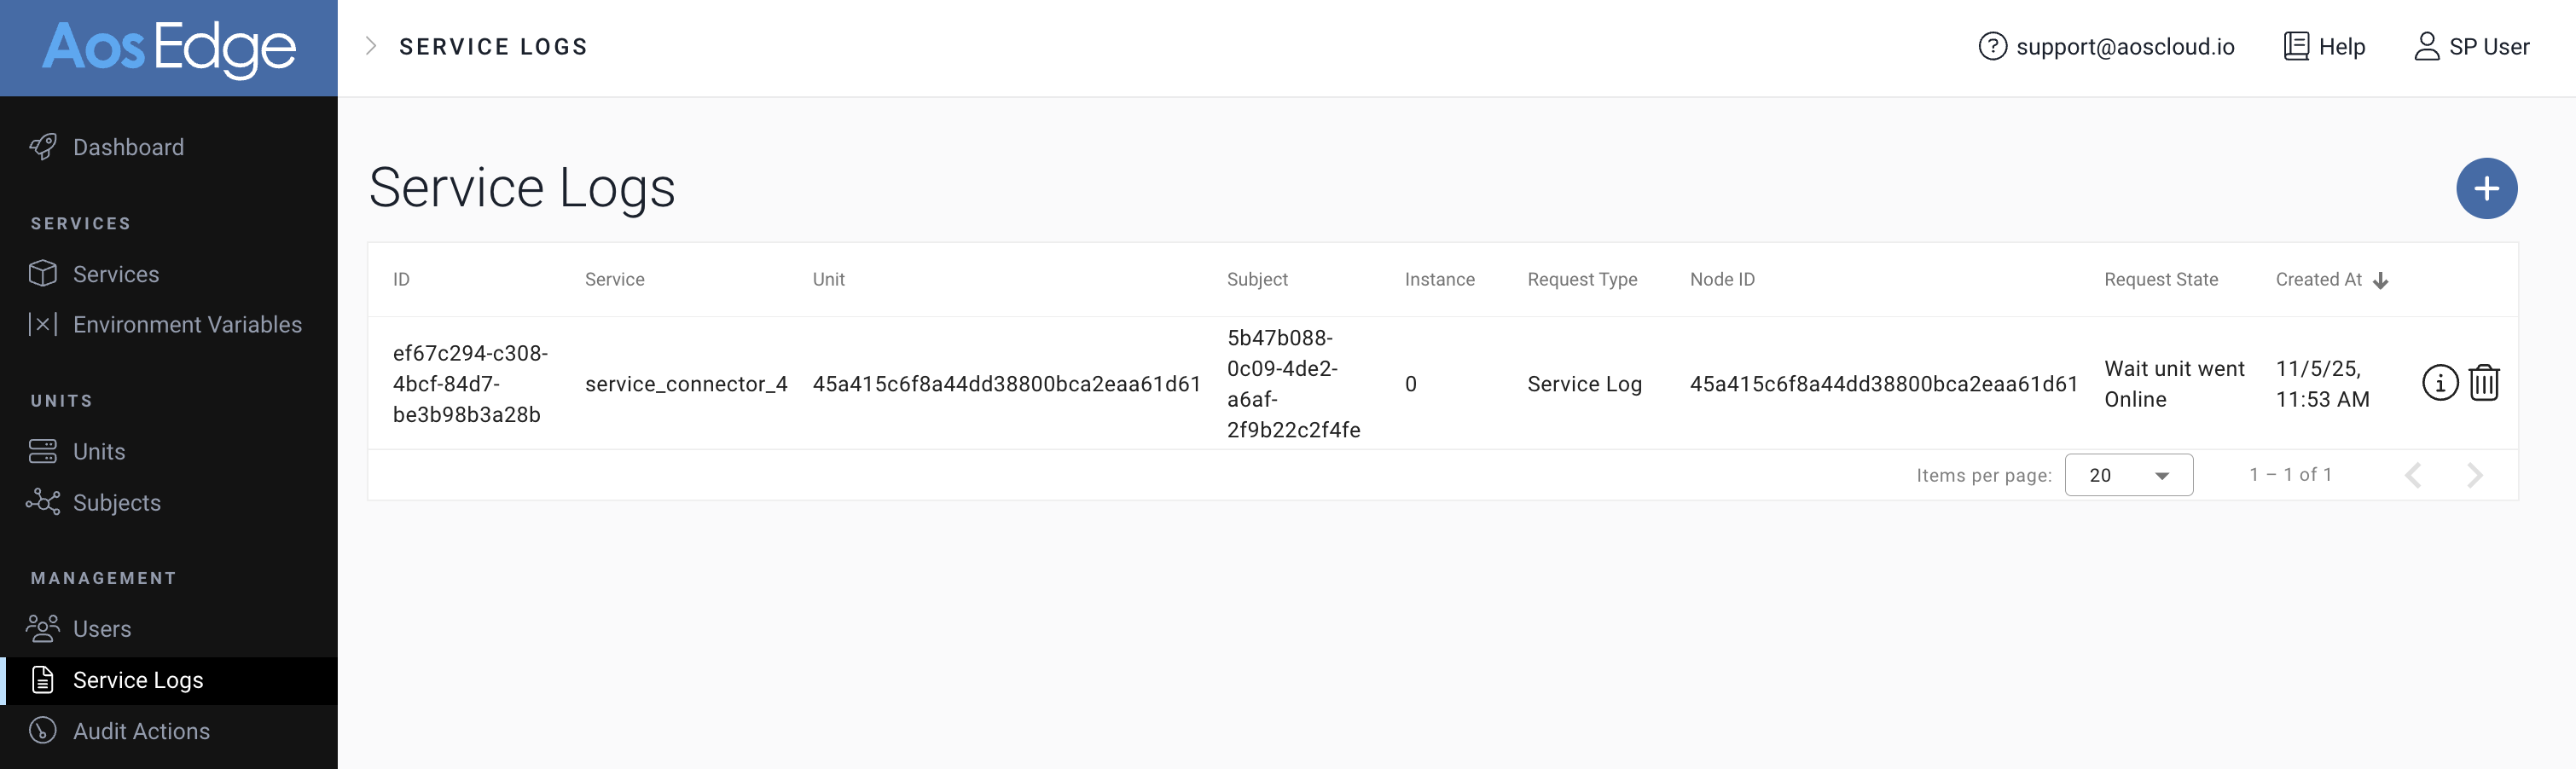Click the add service log plus button
The width and height of the screenshot is (2576, 769).
[2486, 188]
